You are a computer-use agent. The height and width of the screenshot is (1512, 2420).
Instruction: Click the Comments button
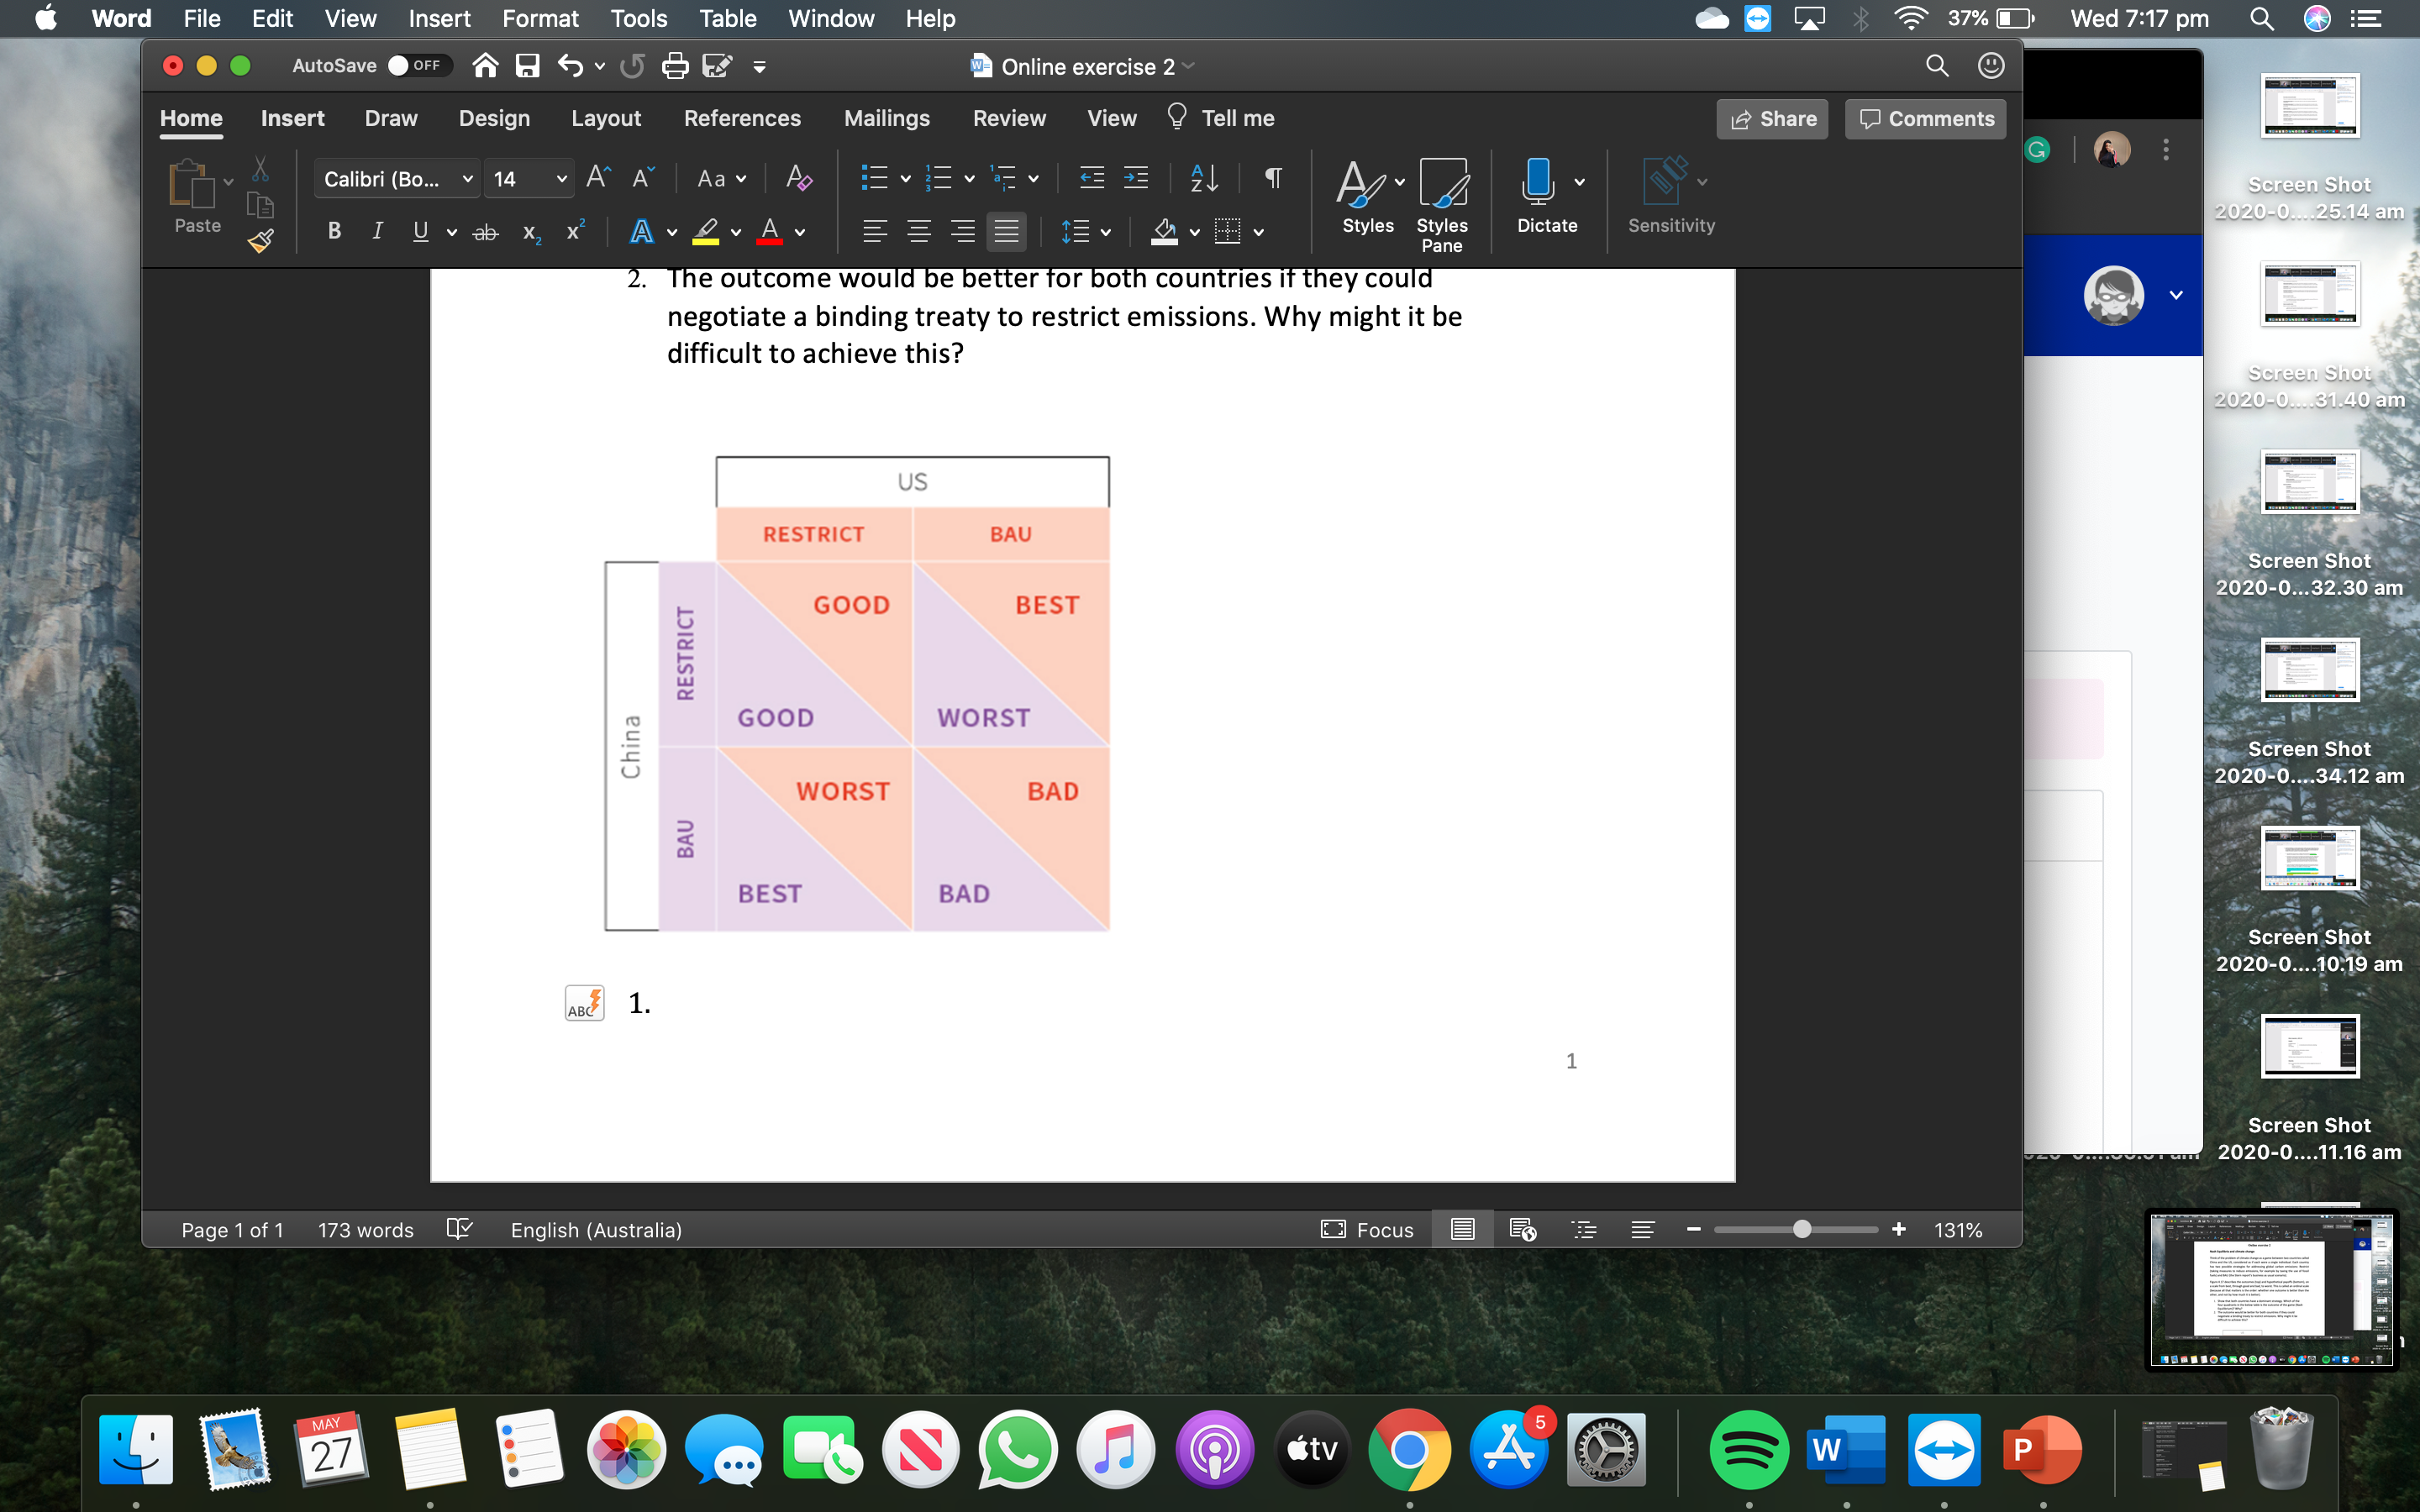coord(1924,118)
